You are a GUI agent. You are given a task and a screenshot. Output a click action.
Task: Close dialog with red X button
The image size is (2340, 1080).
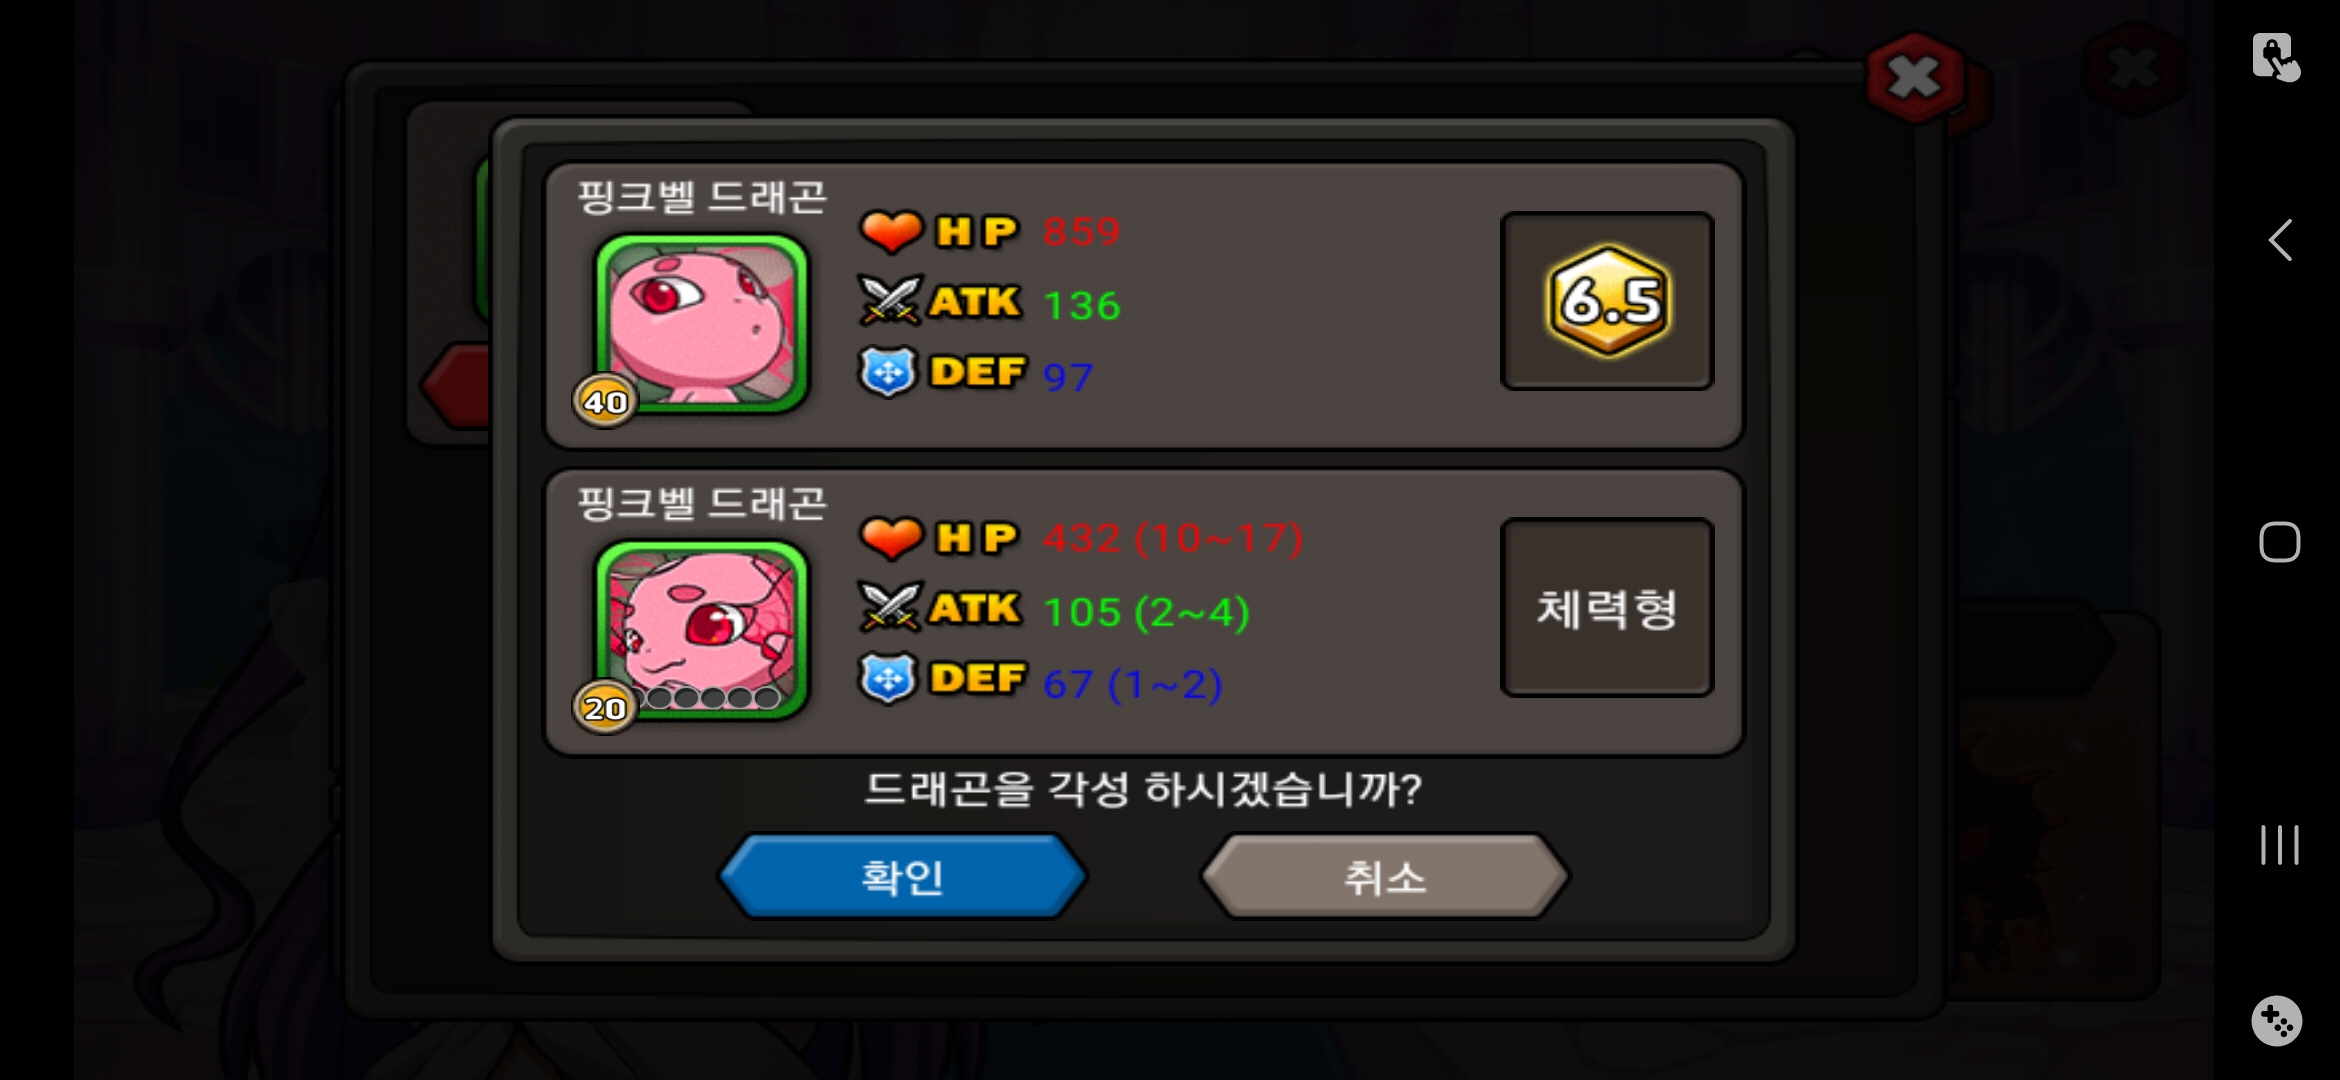[1915, 77]
